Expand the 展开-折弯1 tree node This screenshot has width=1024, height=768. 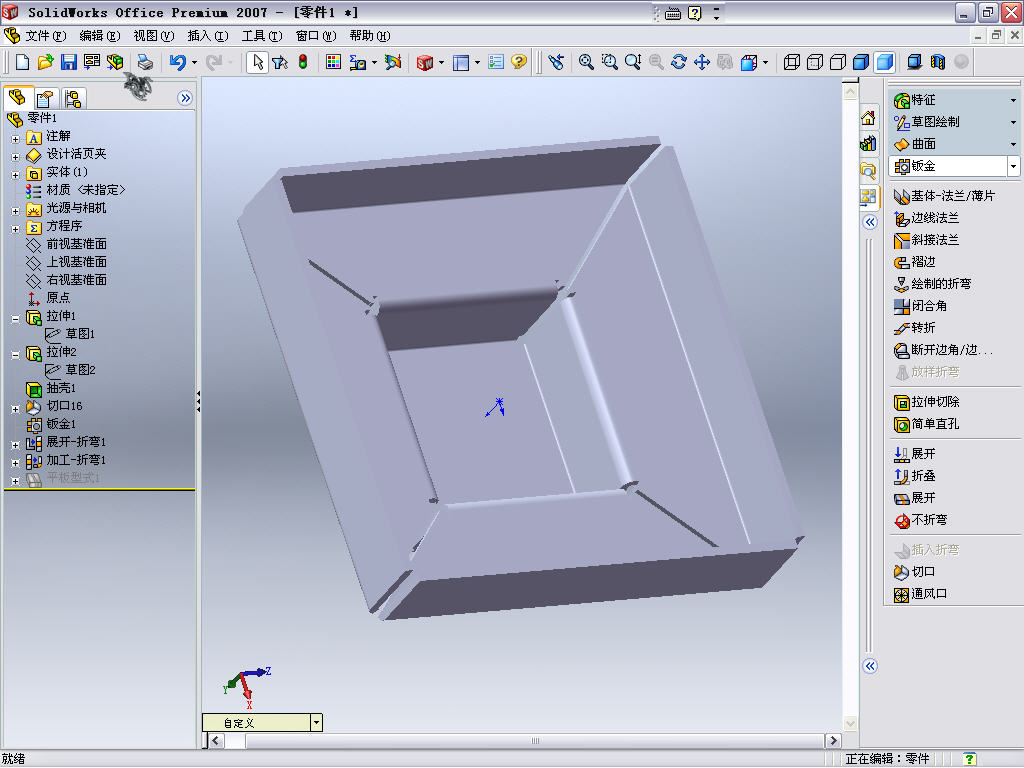[16, 445]
